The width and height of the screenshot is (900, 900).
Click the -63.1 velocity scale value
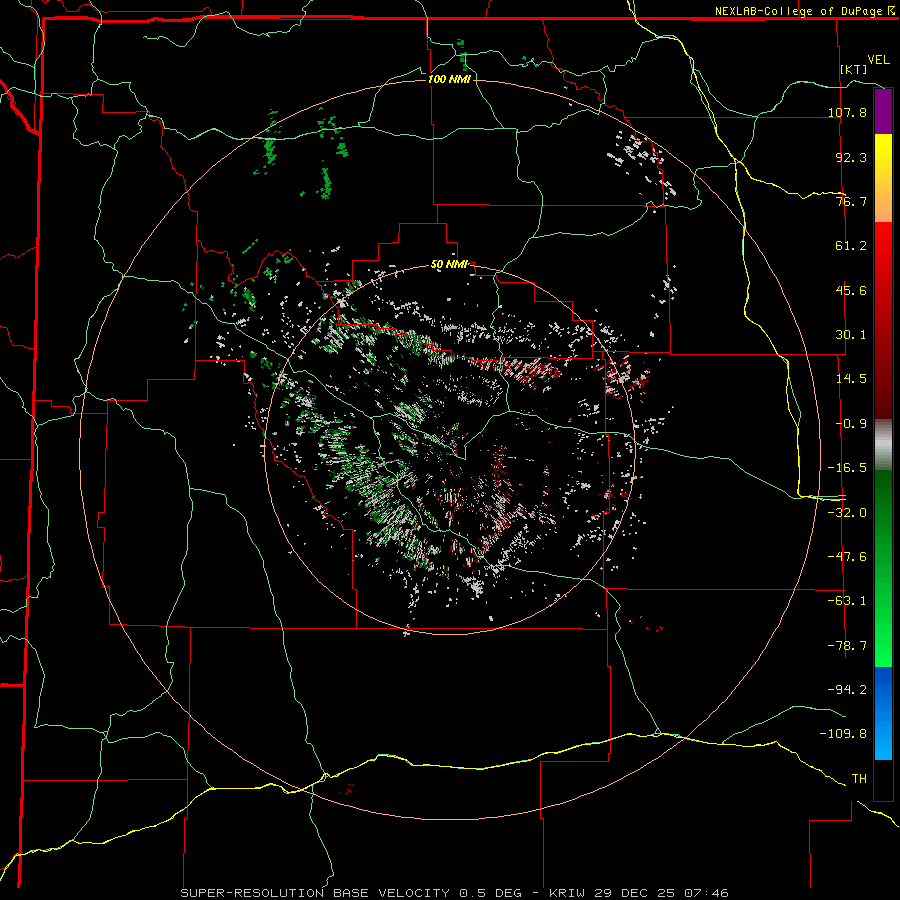click(x=847, y=601)
